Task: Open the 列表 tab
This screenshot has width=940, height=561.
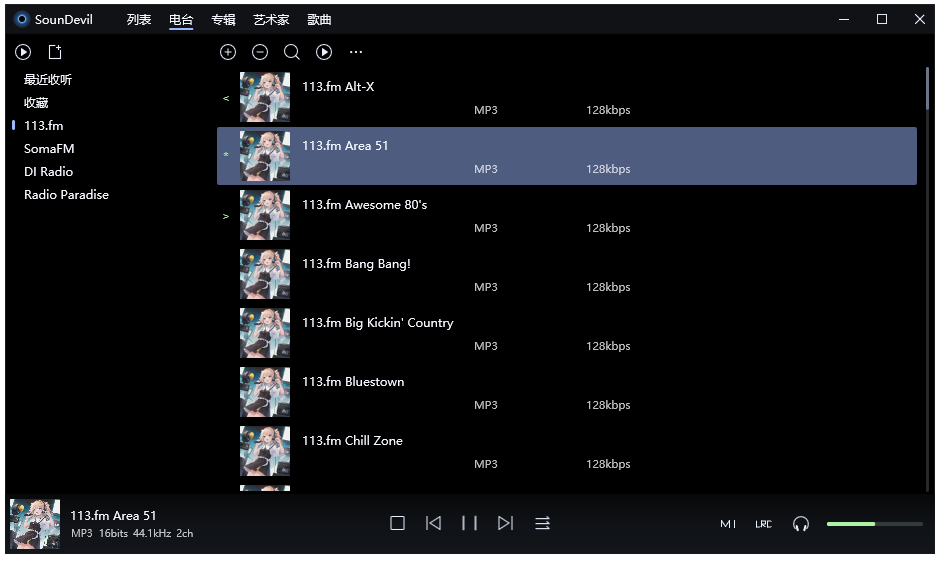Action: coord(138,20)
